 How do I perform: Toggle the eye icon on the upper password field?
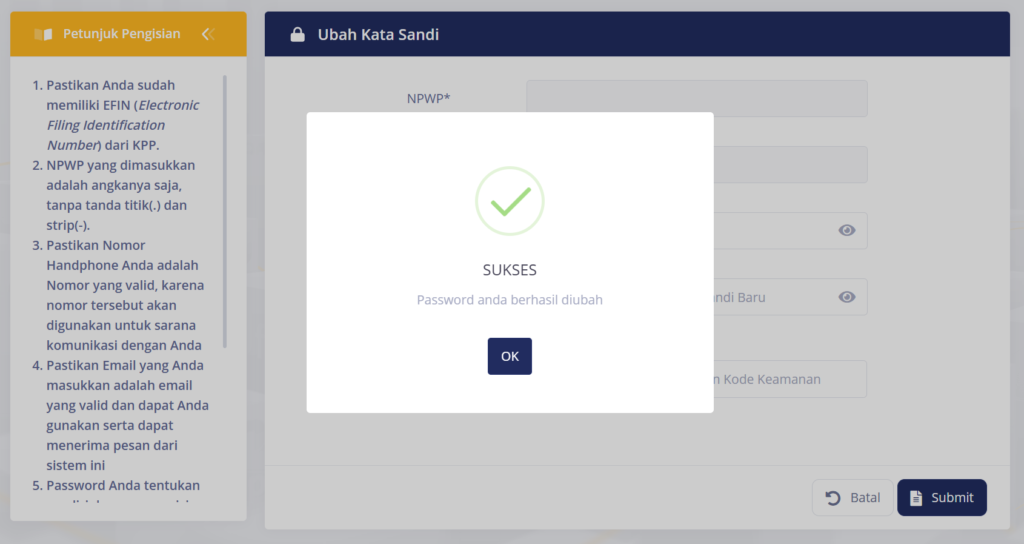tap(847, 230)
